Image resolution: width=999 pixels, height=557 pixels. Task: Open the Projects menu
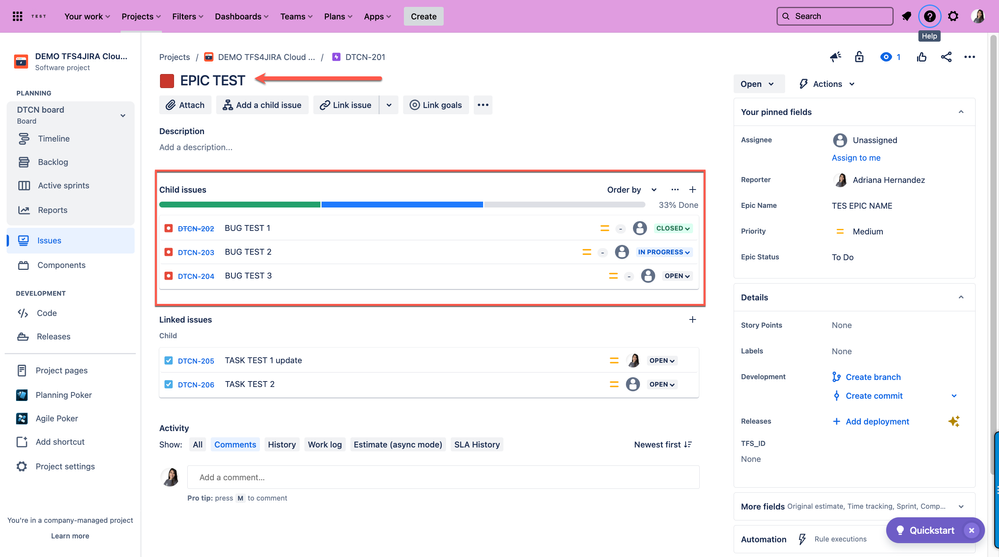[x=141, y=16]
